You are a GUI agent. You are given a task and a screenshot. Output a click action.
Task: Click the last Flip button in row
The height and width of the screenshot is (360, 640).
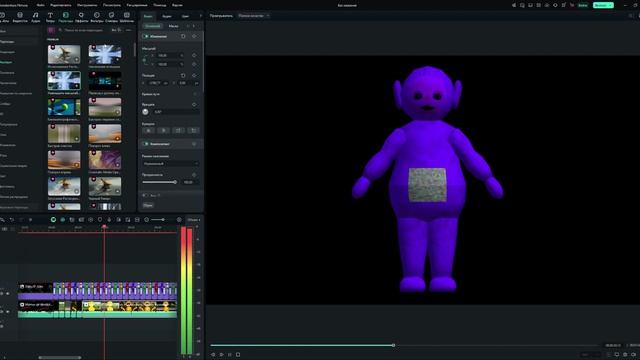(193, 131)
